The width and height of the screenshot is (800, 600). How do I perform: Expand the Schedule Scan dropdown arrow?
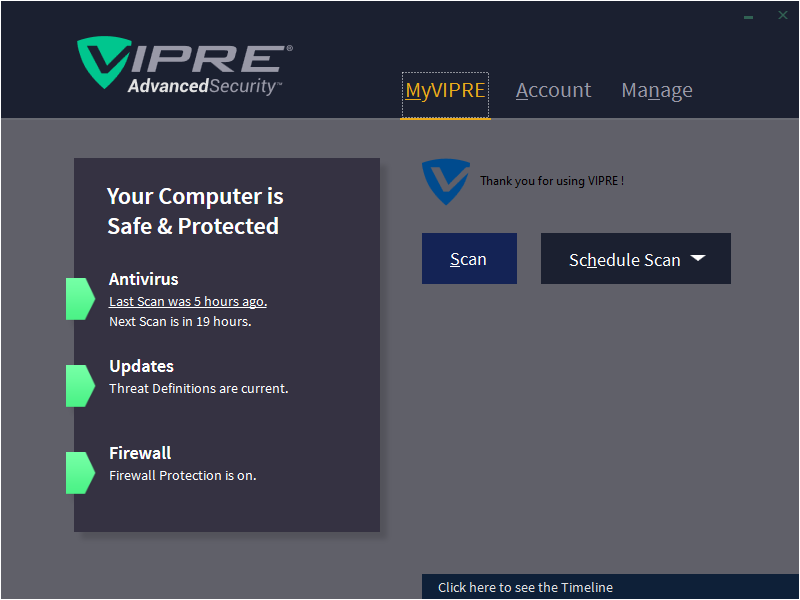point(698,258)
